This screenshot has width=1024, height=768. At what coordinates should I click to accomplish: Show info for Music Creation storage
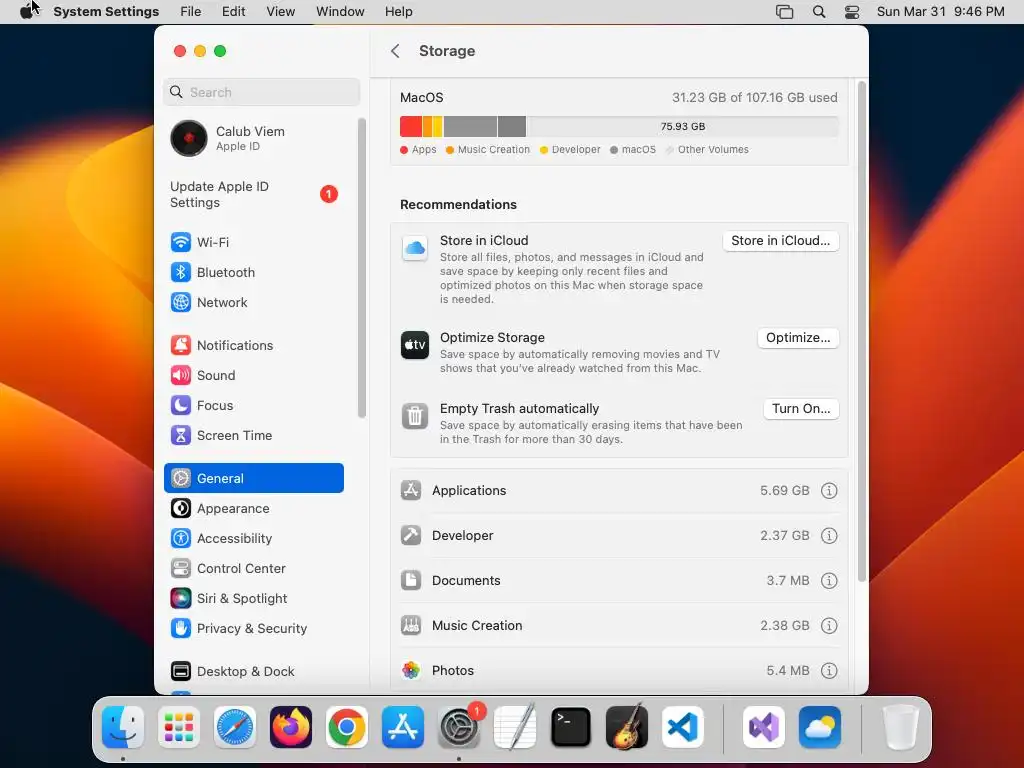pos(829,626)
